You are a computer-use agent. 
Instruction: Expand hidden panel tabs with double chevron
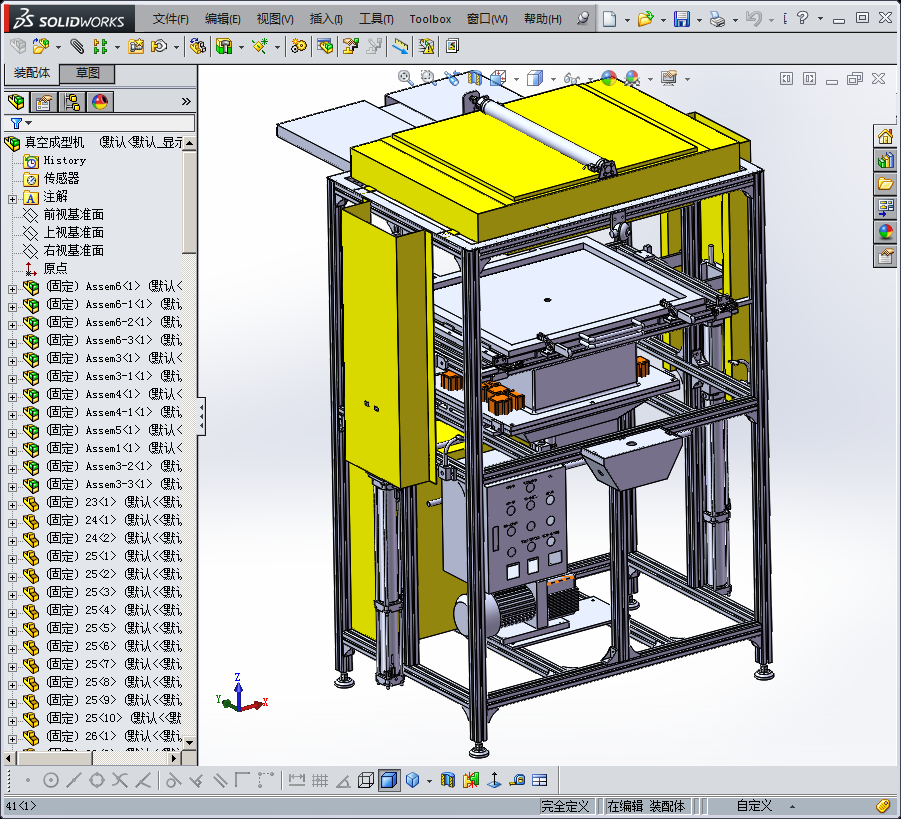(186, 102)
